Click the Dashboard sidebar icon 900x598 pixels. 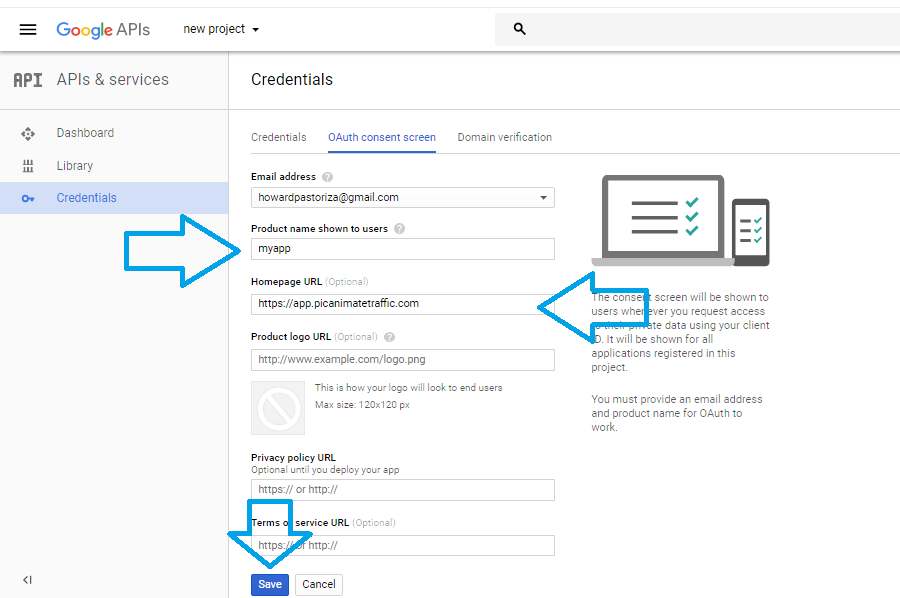click(x=28, y=134)
